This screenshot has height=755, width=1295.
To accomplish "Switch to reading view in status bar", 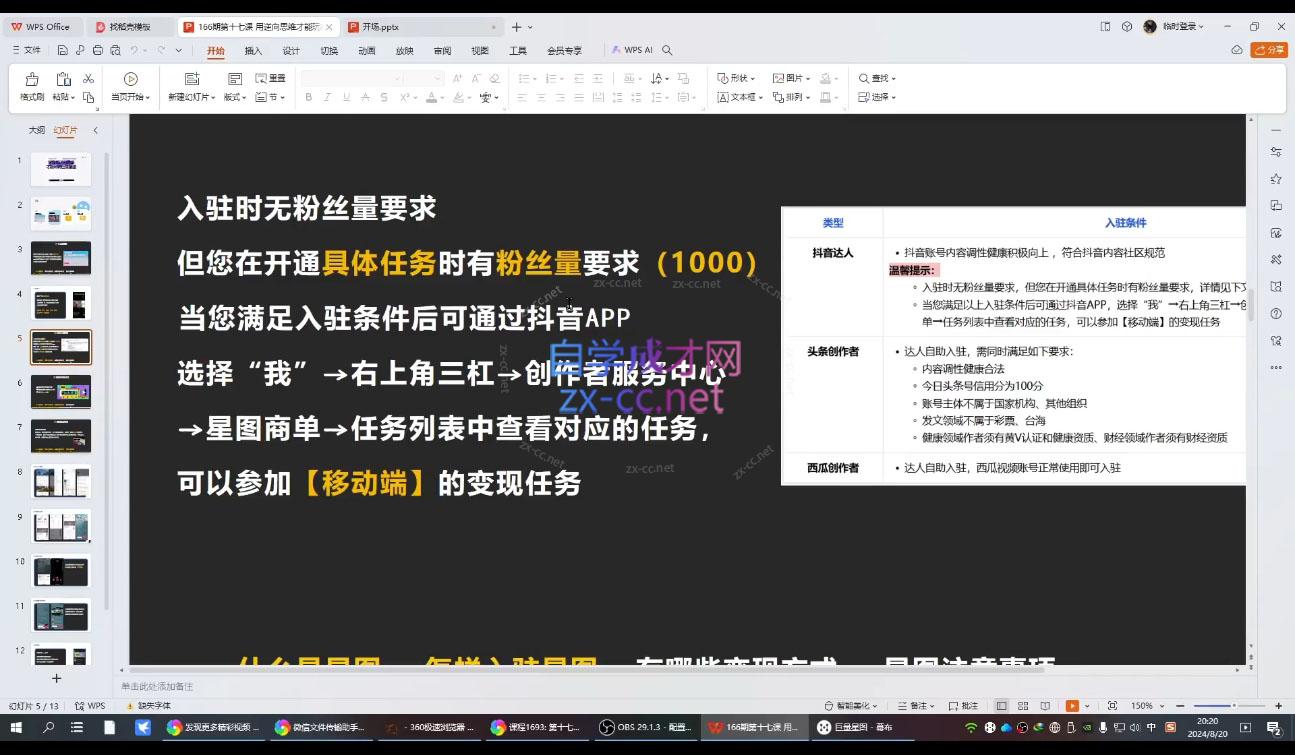I will 1045,705.
